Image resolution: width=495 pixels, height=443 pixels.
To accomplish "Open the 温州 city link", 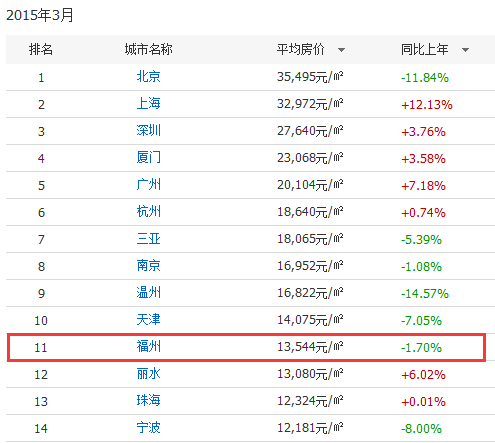I will click(x=149, y=293).
